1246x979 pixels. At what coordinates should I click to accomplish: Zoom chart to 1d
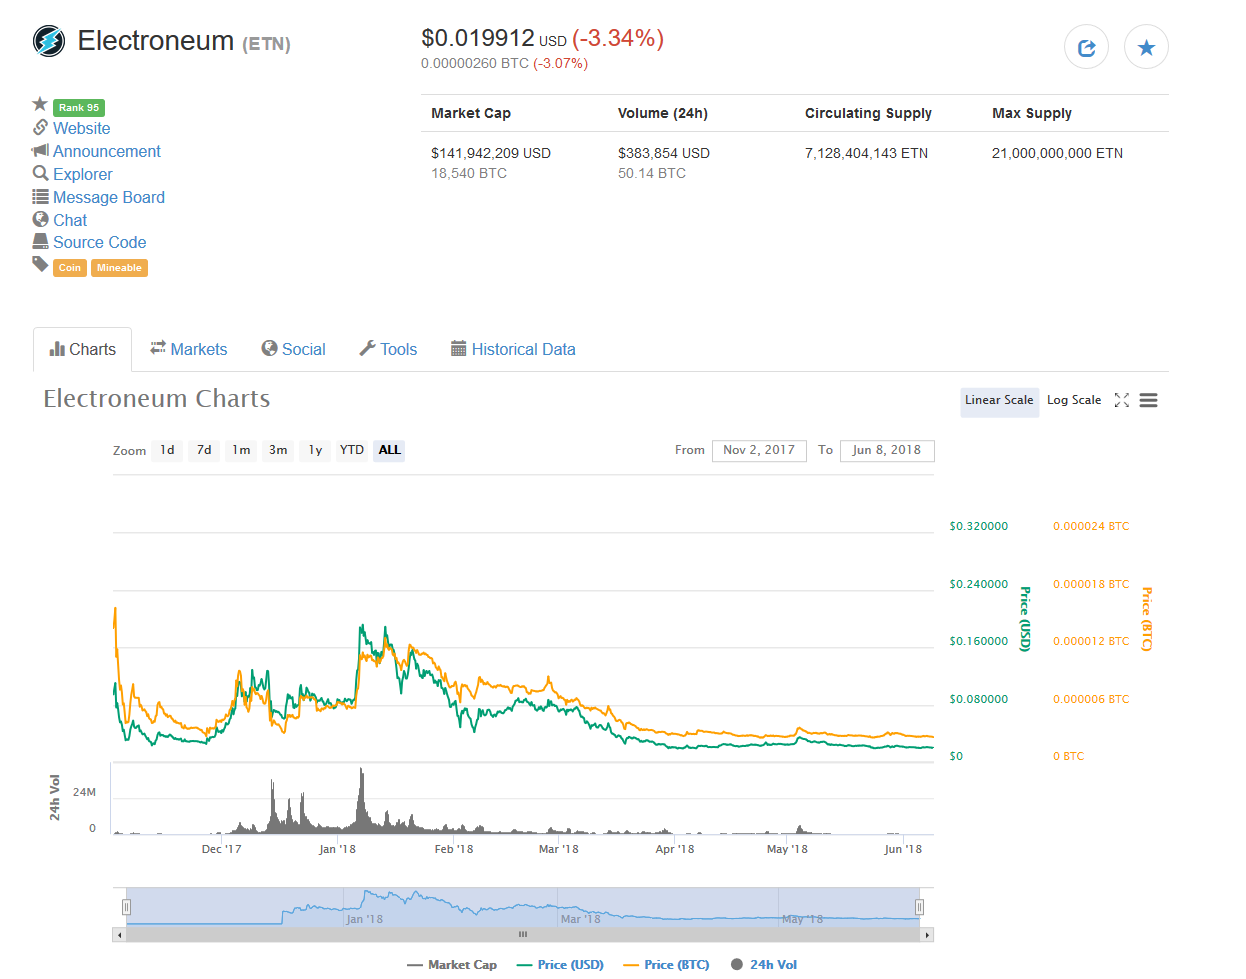[x=167, y=450]
